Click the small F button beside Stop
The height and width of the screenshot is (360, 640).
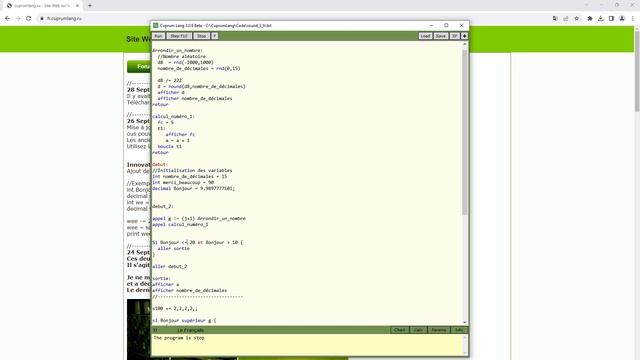point(214,36)
